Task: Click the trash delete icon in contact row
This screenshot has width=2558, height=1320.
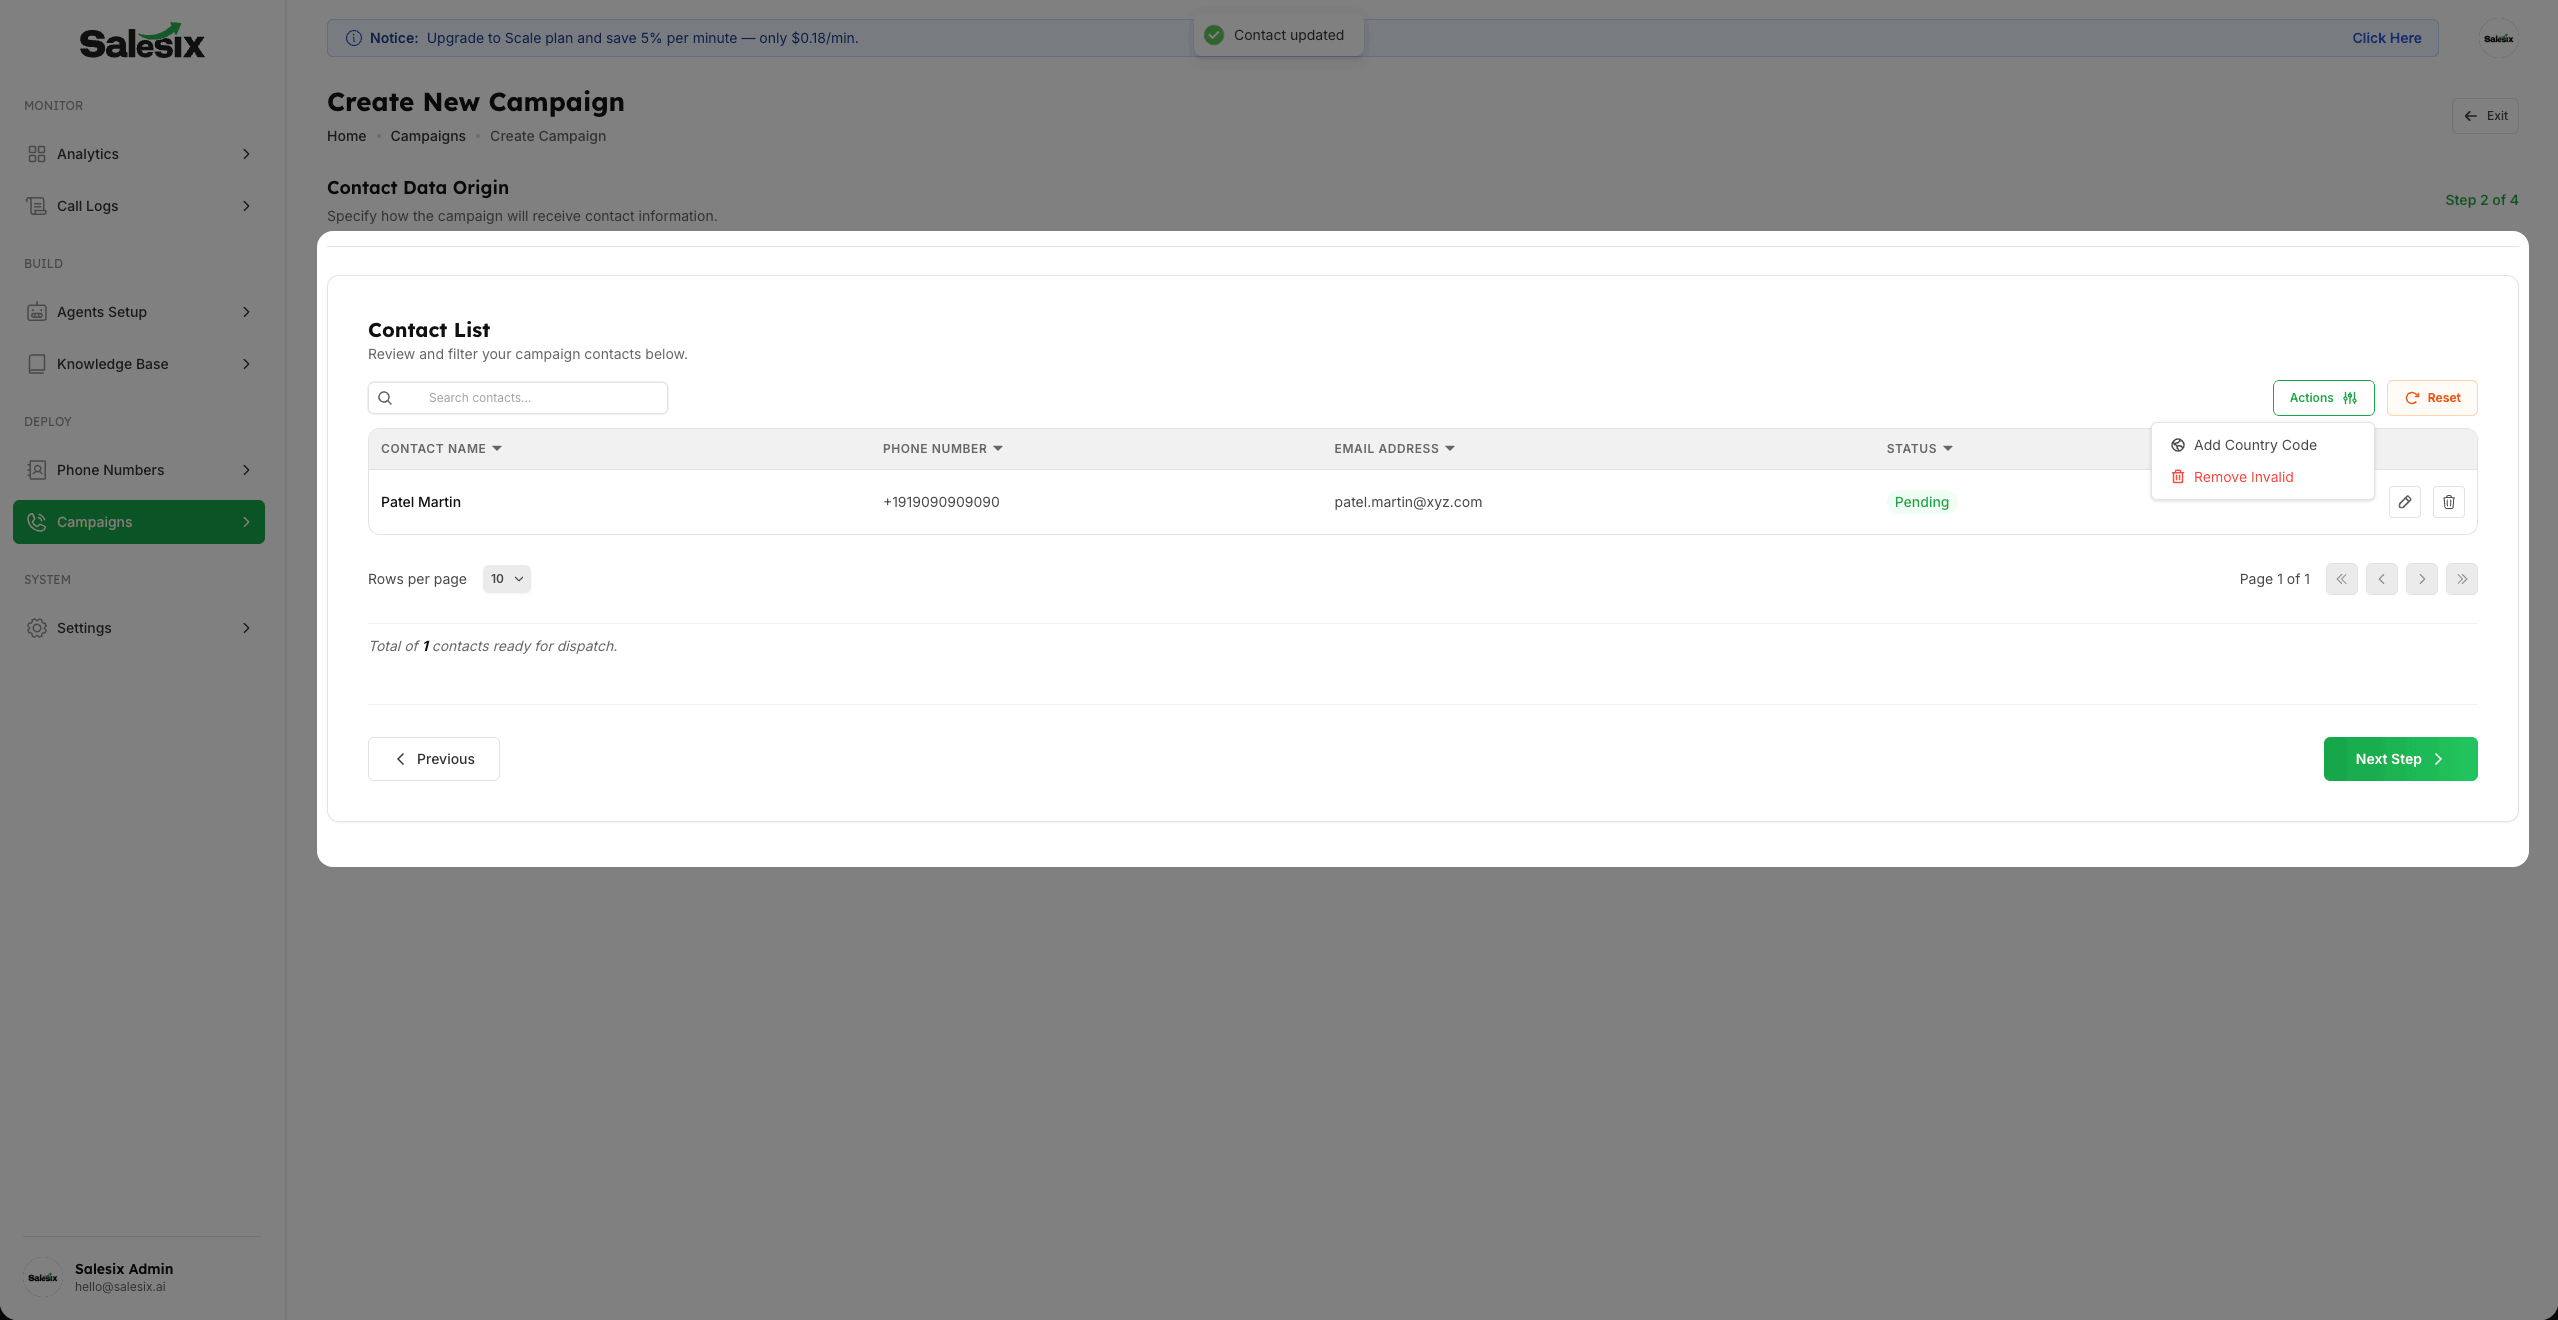Action: 2448,502
